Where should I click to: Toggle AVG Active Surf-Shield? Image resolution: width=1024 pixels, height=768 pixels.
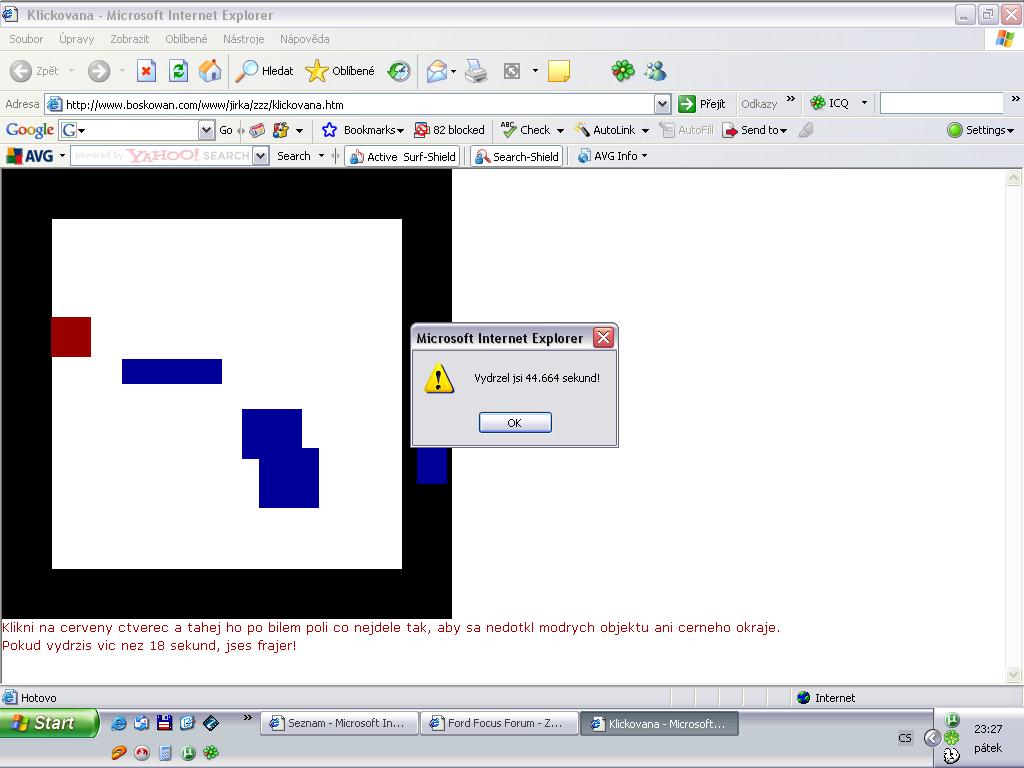pos(402,156)
